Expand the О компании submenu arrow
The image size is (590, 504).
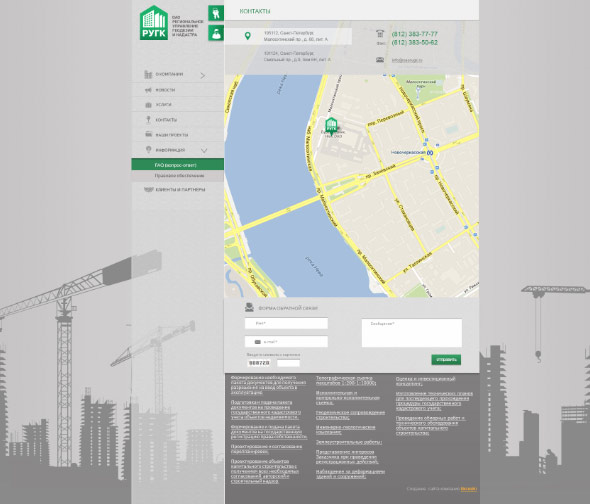coord(202,75)
